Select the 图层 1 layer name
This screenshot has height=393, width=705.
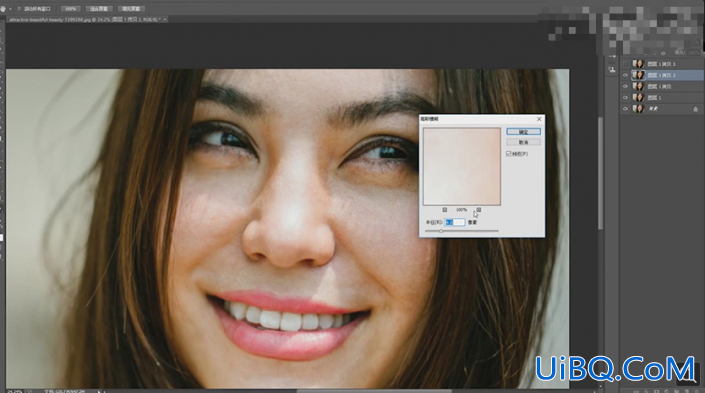655,98
